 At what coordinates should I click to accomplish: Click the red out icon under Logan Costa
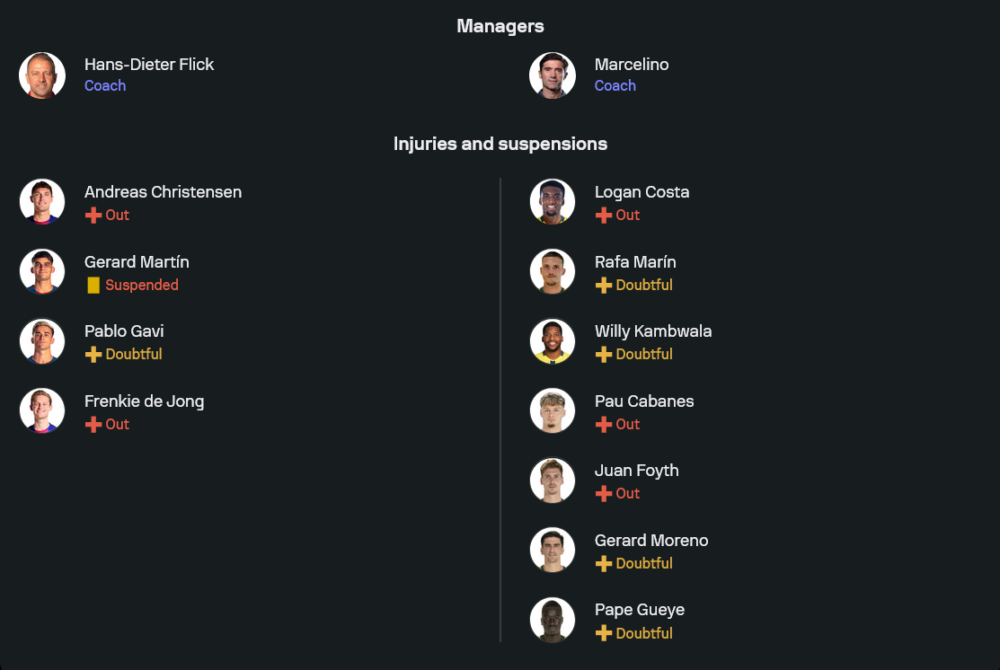603,215
